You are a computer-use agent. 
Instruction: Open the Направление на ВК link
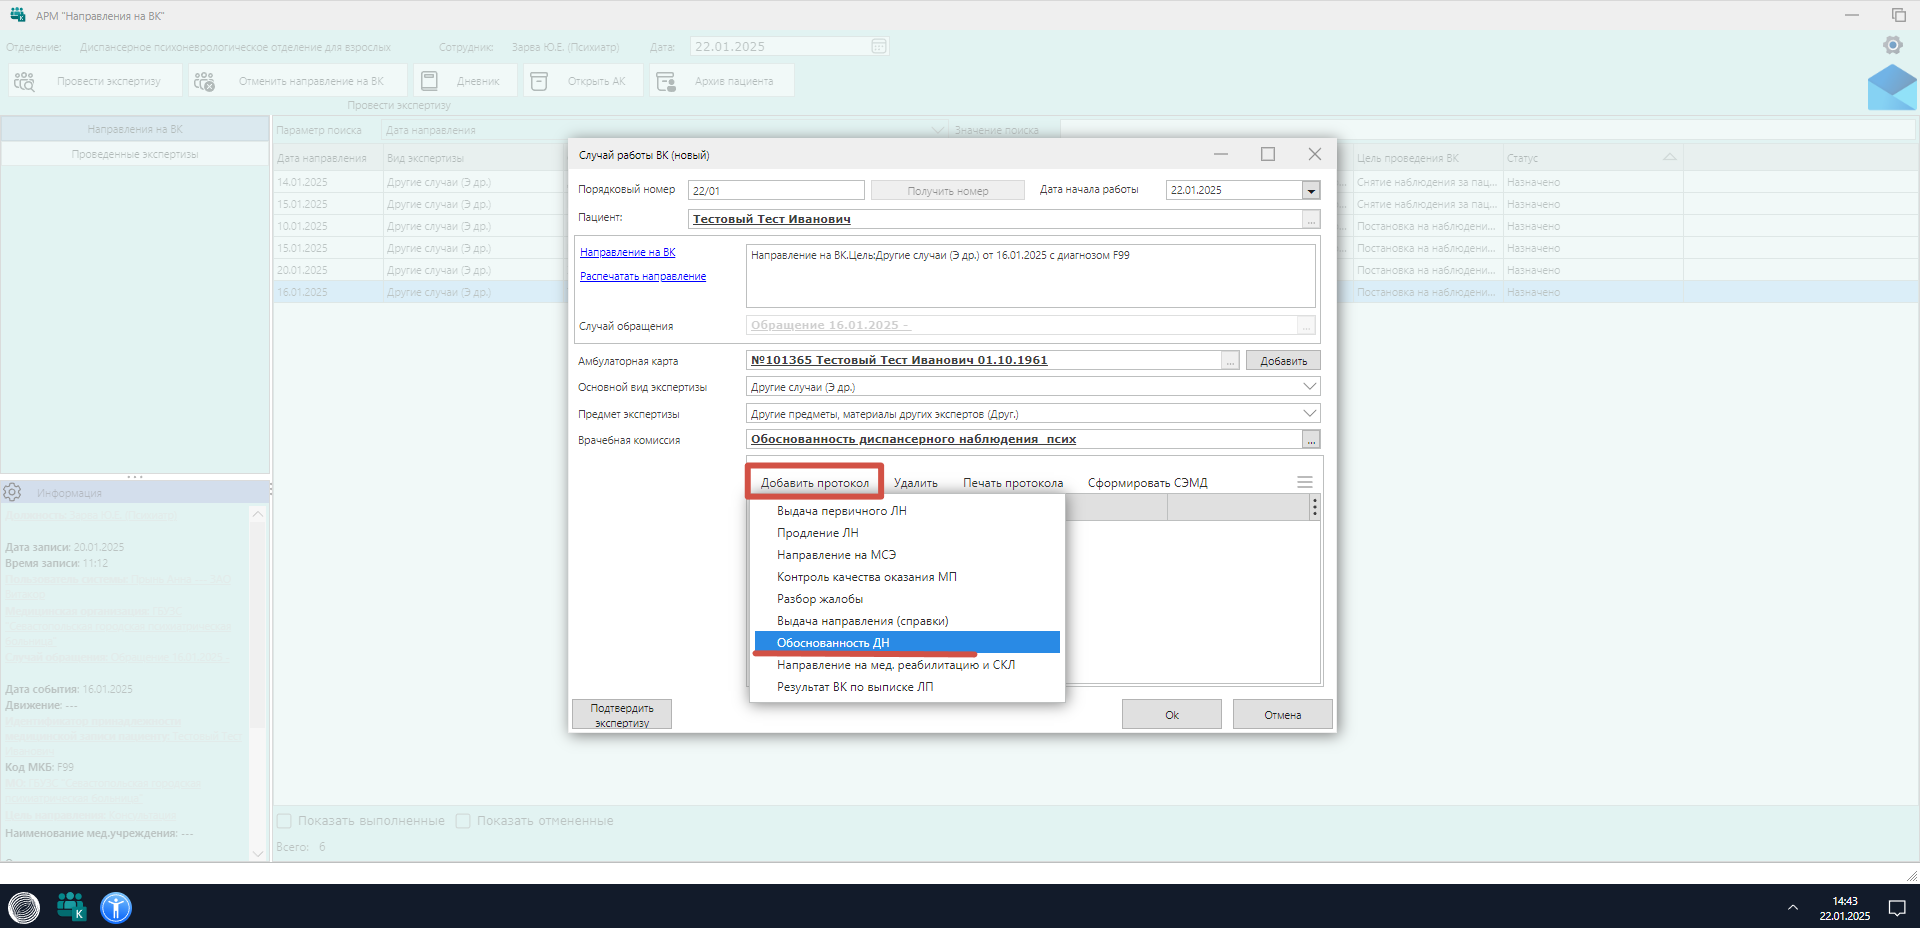point(628,252)
